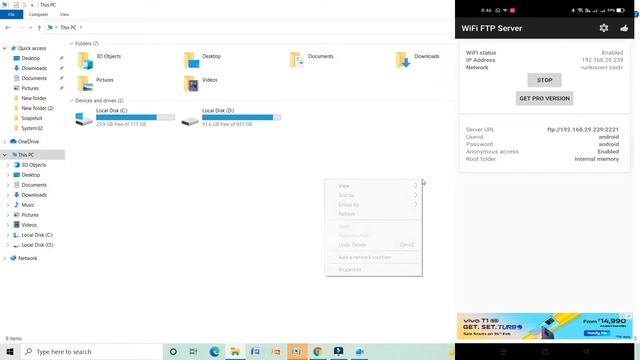The height and width of the screenshot is (360, 640).
Task: Choose Add a network location
Action: click(373, 257)
